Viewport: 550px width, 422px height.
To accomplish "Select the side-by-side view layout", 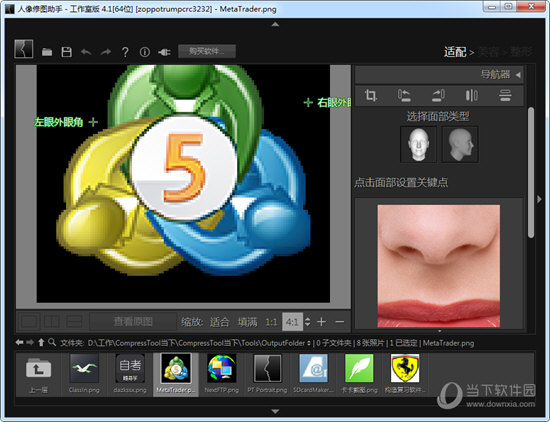I will [x=52, y=322].
